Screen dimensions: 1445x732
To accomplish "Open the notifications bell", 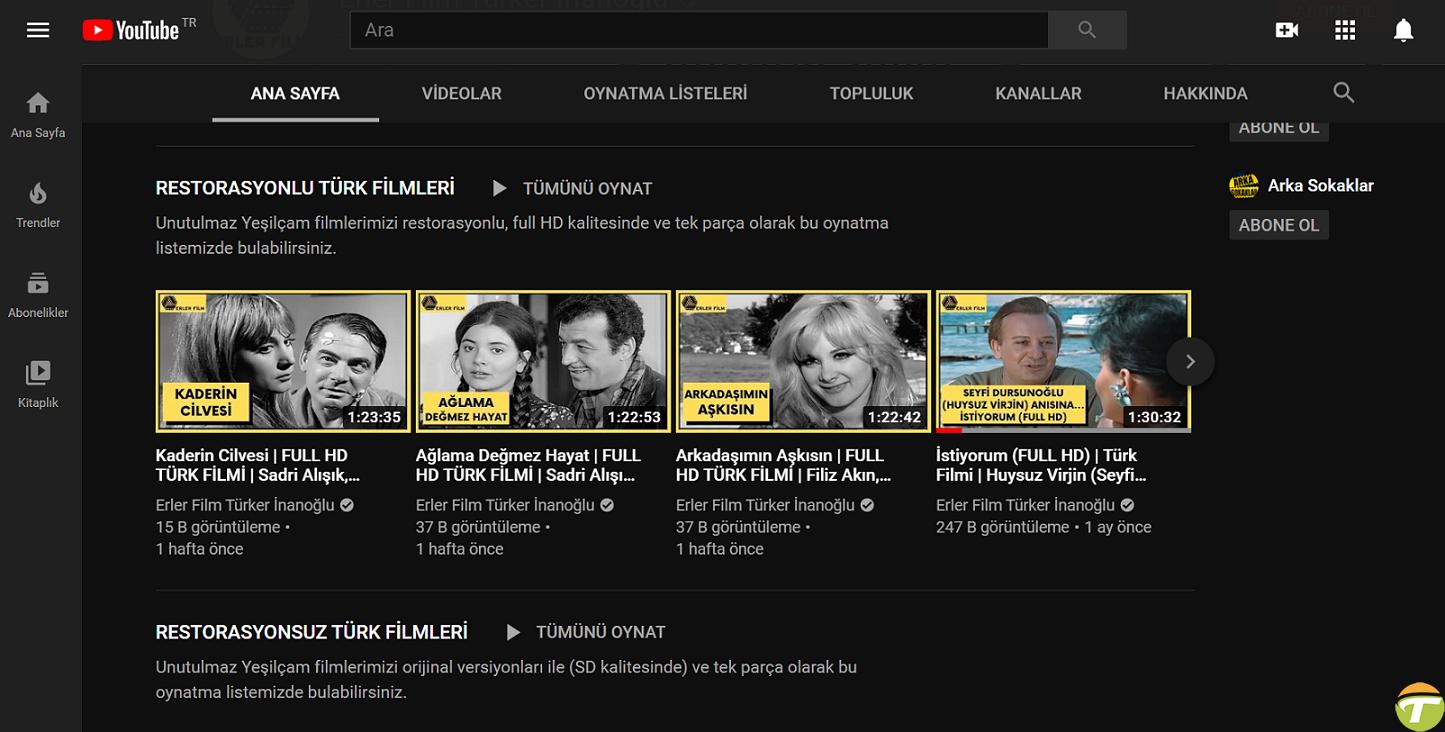I will [1404, 31].
